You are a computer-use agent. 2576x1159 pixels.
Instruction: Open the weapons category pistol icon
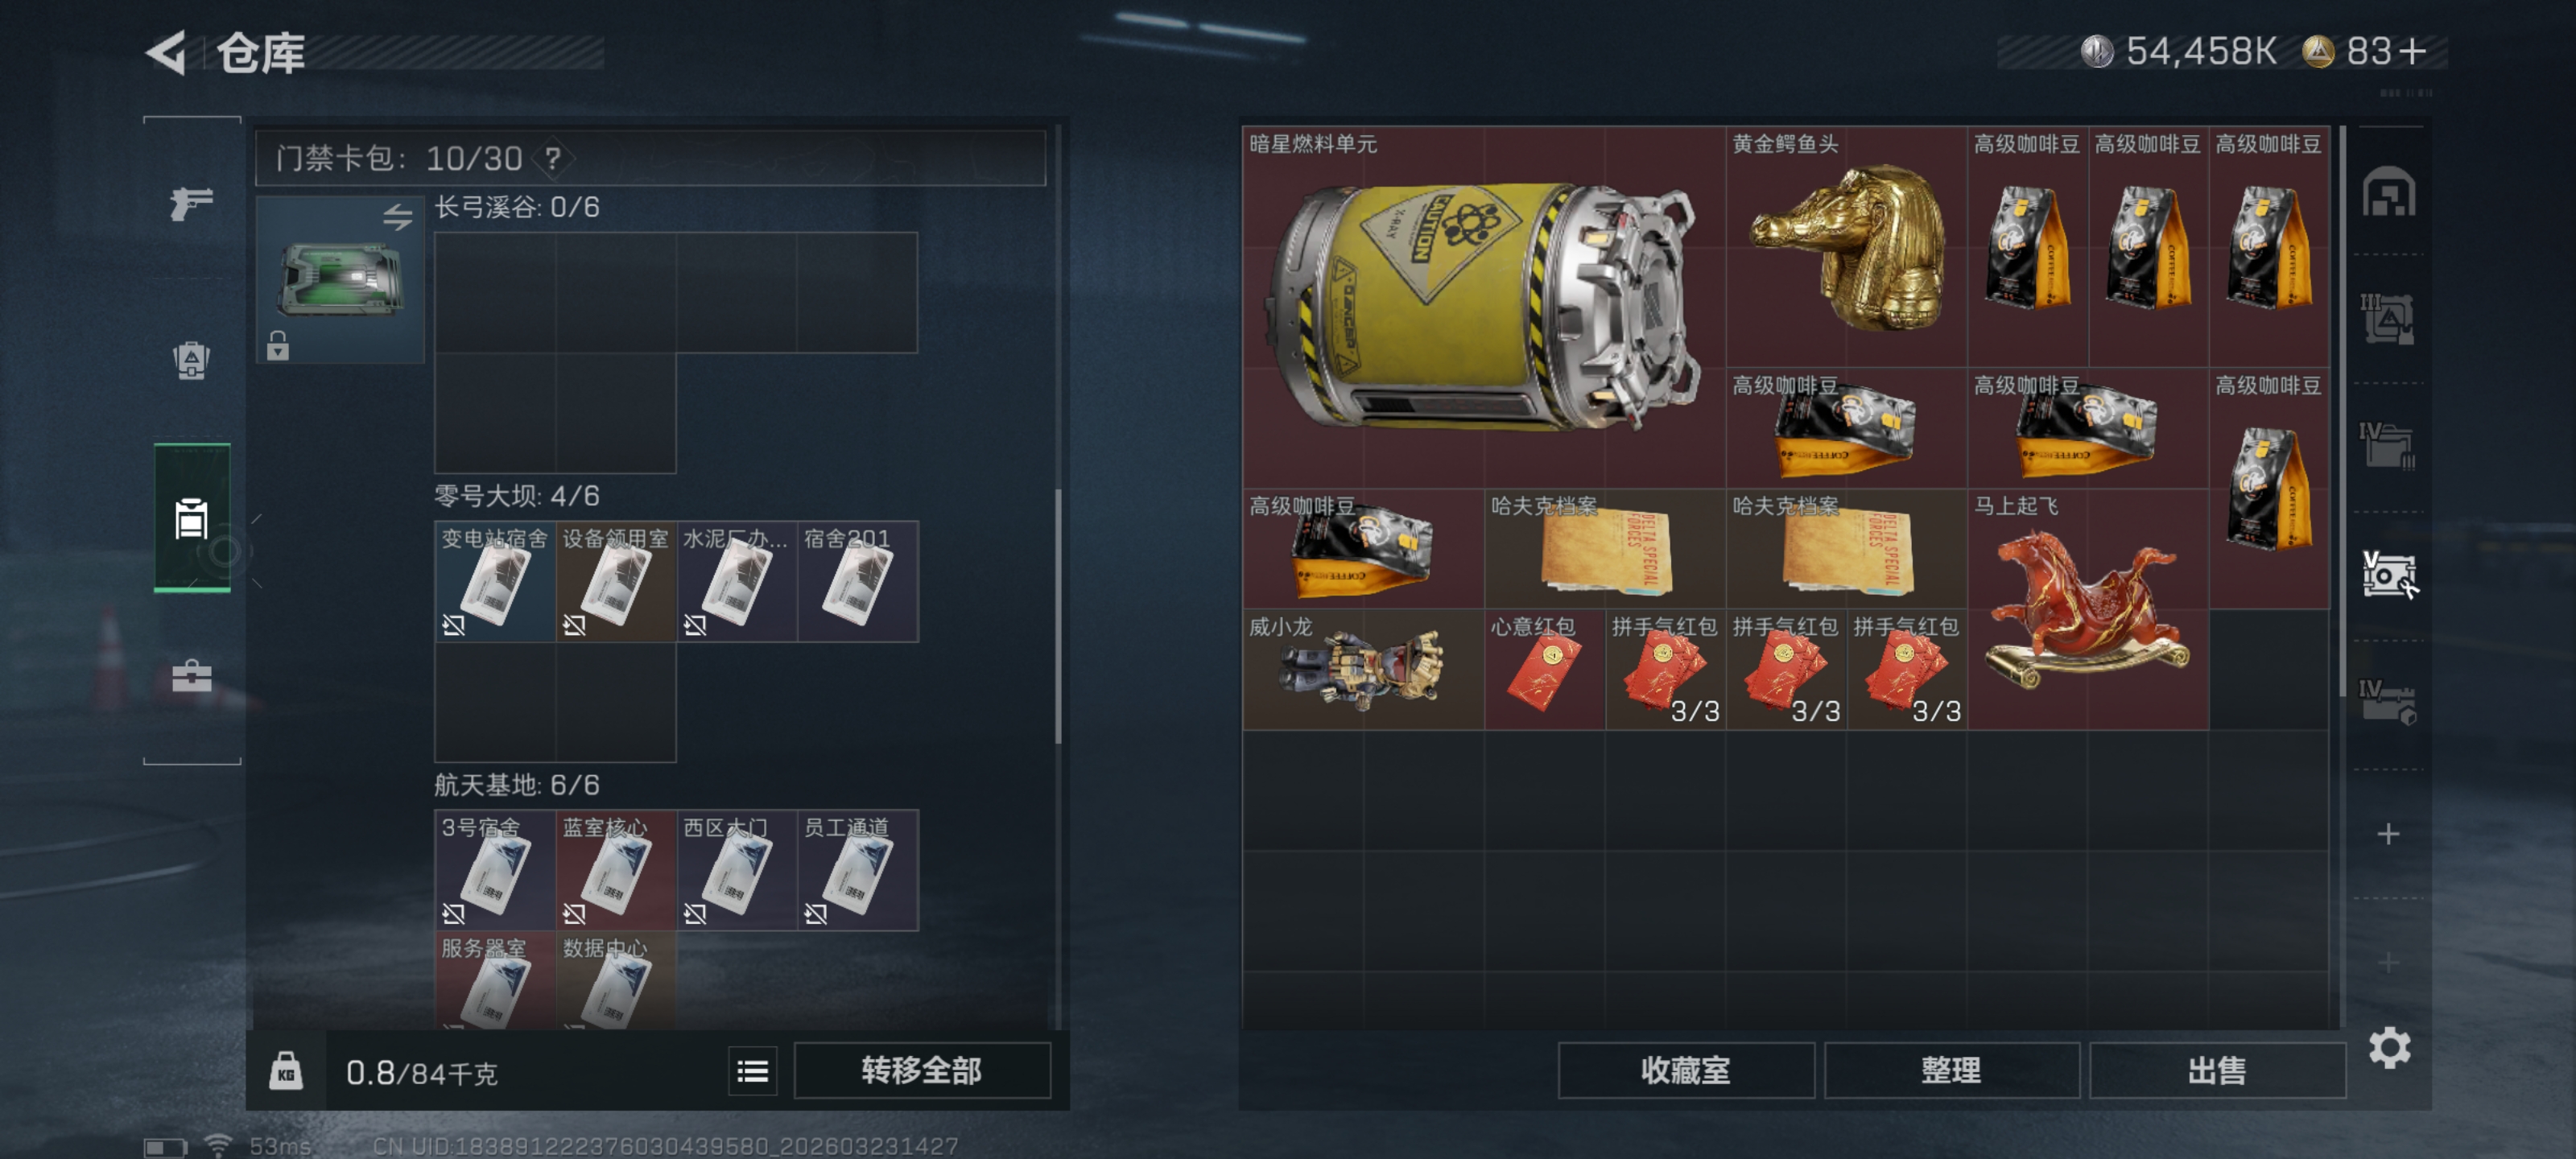click(x=191, y=204)
